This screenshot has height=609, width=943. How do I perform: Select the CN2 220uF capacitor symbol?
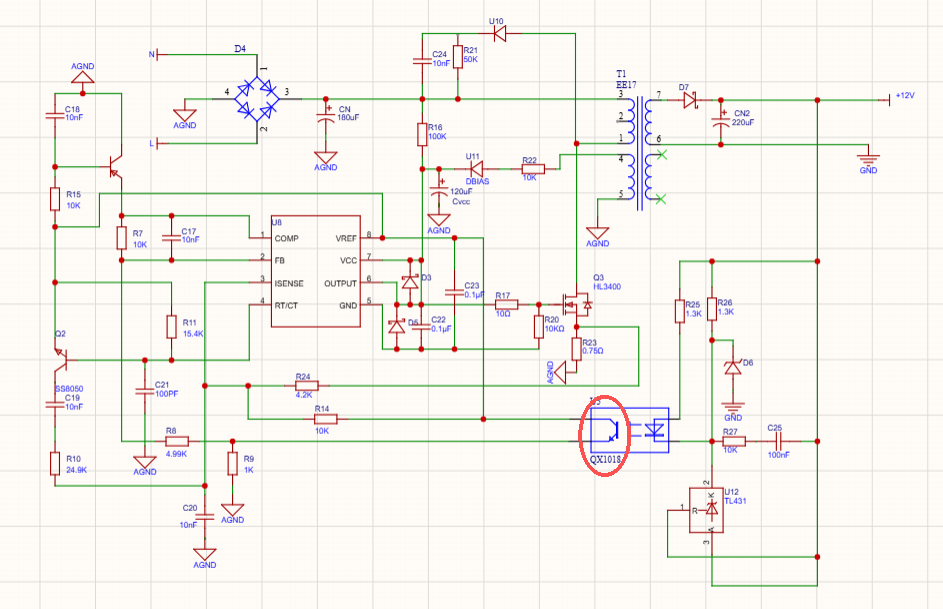[720, 118]
